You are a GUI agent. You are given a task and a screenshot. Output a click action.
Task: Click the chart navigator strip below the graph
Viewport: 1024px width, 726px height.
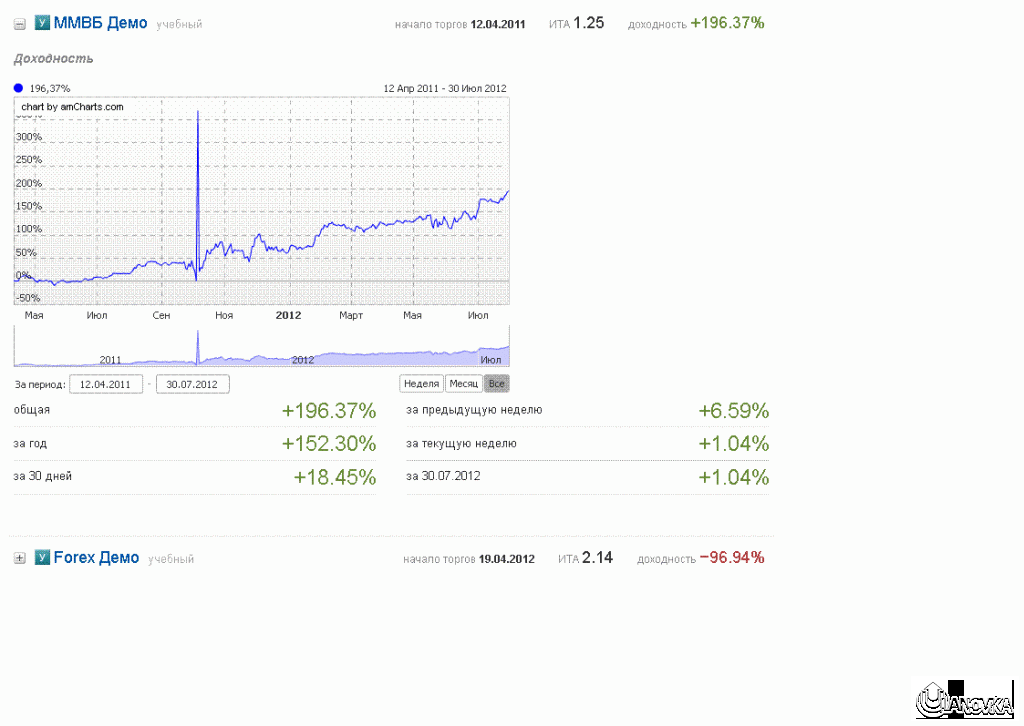click(261, 347)
